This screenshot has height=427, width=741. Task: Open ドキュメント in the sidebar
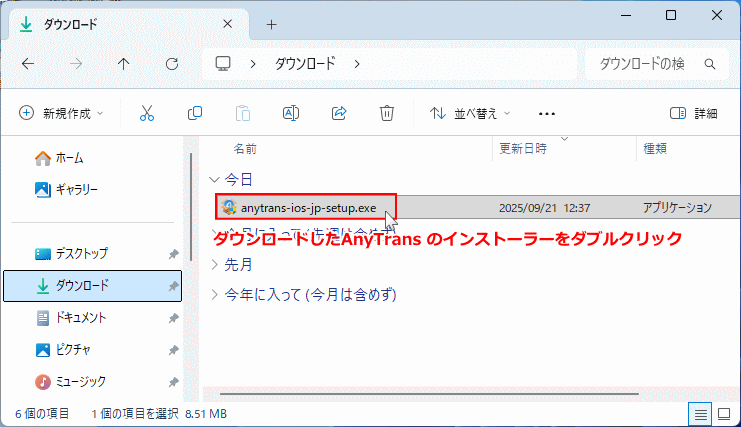[x=71, y=317]
